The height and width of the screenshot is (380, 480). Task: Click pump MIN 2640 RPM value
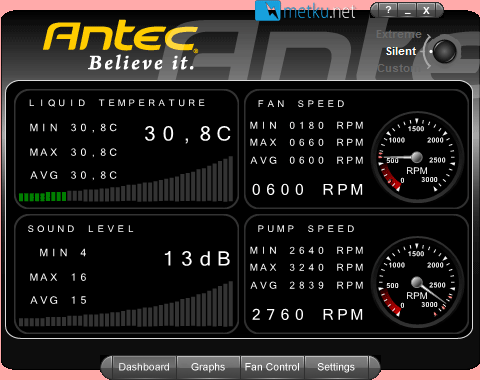(307, 251)
